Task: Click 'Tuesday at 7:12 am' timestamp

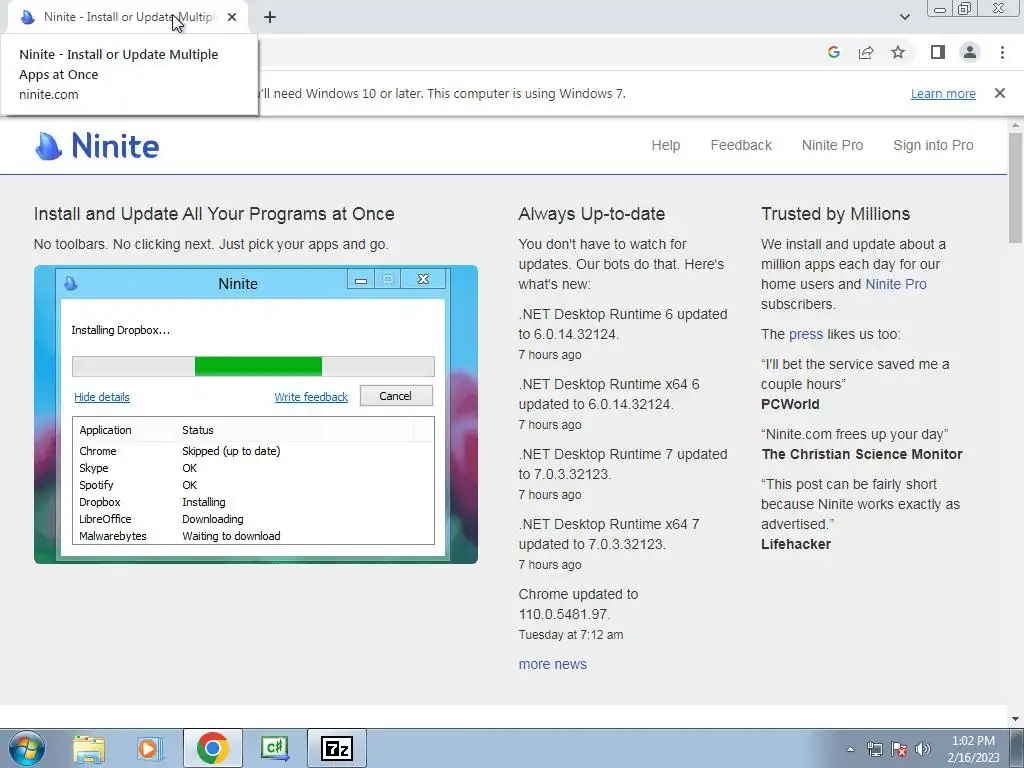Action: [571, 635]
